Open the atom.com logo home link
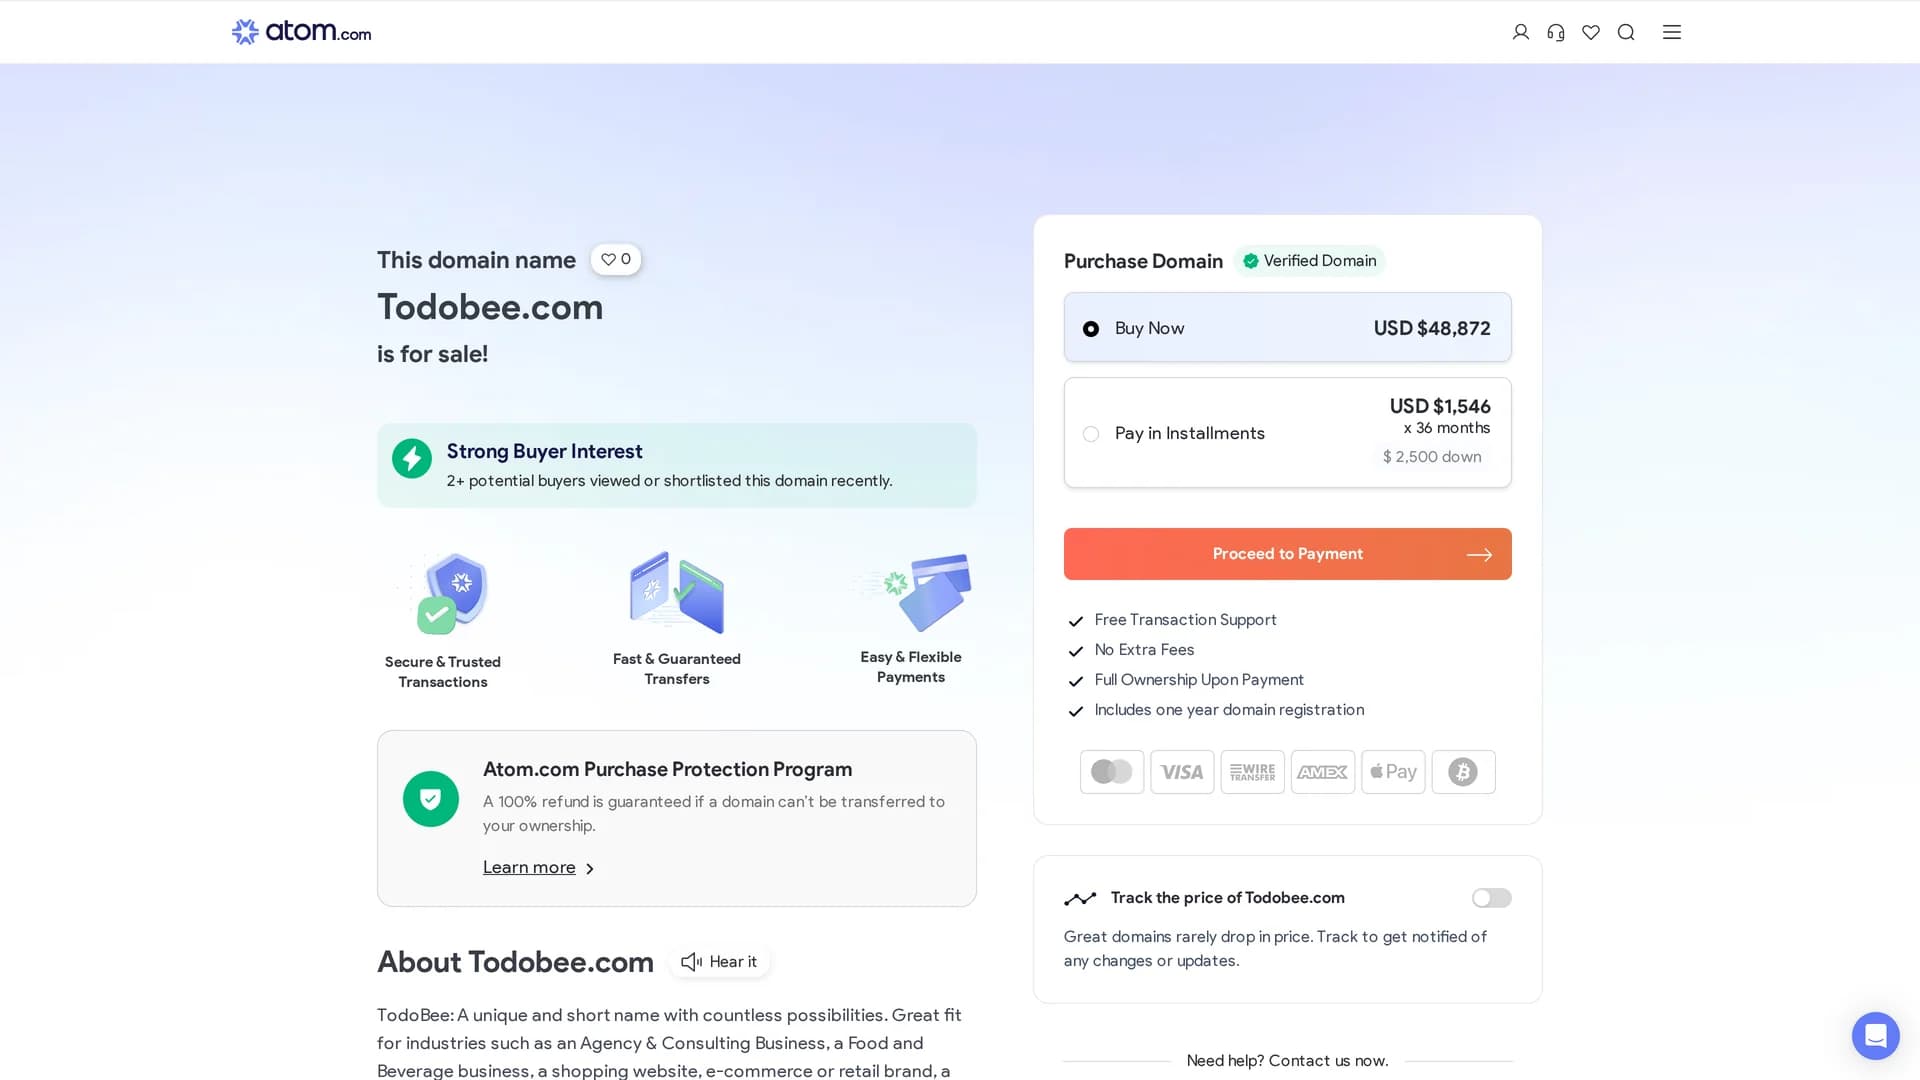 click(301, 32)
